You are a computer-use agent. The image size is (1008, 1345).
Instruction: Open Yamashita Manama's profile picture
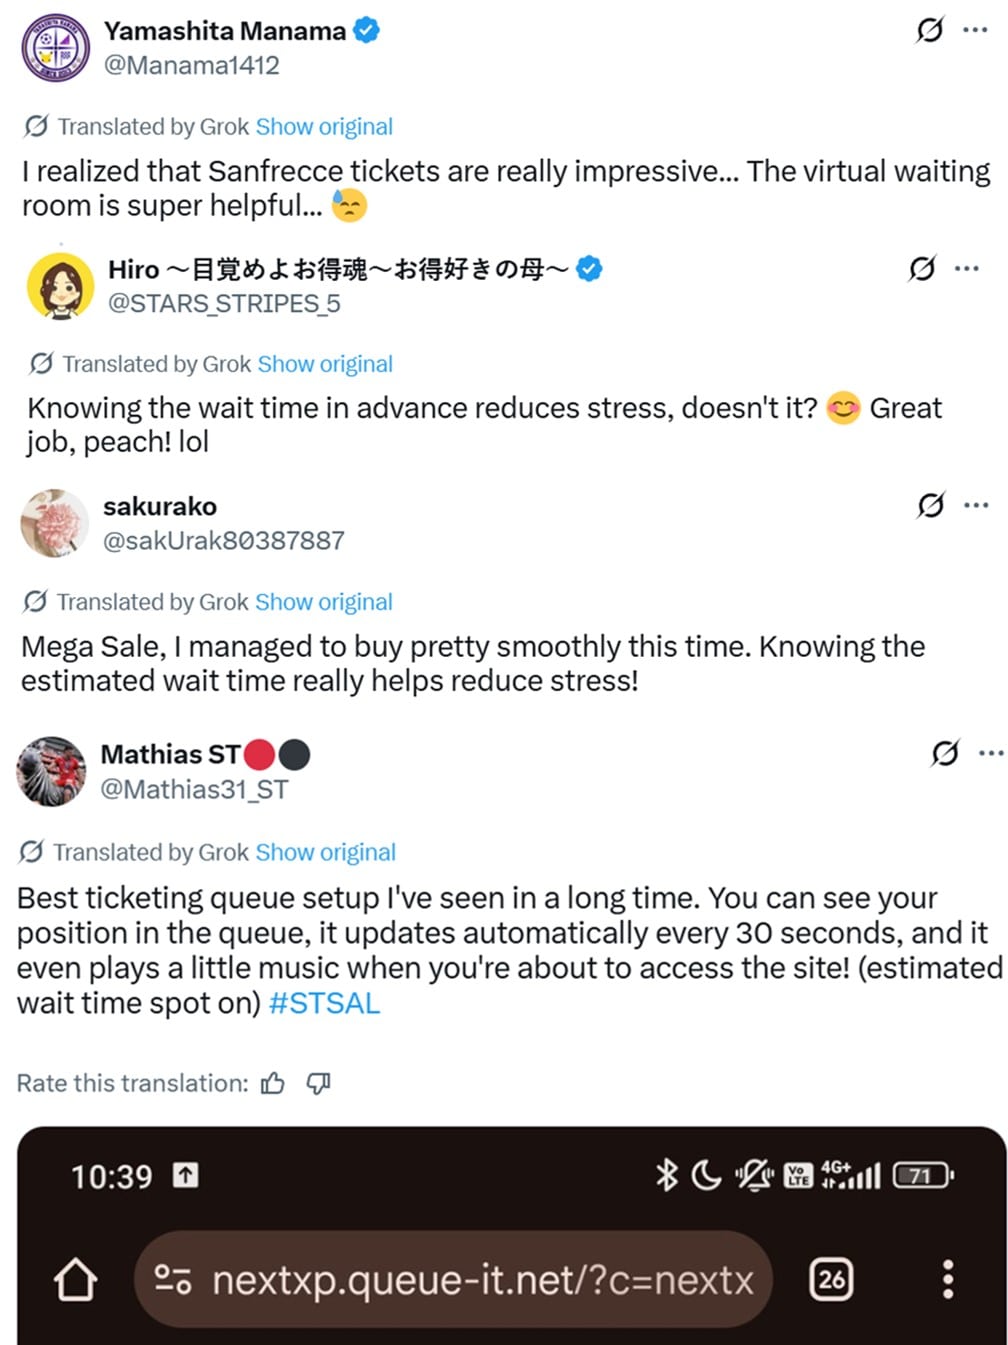pos(56,47)
